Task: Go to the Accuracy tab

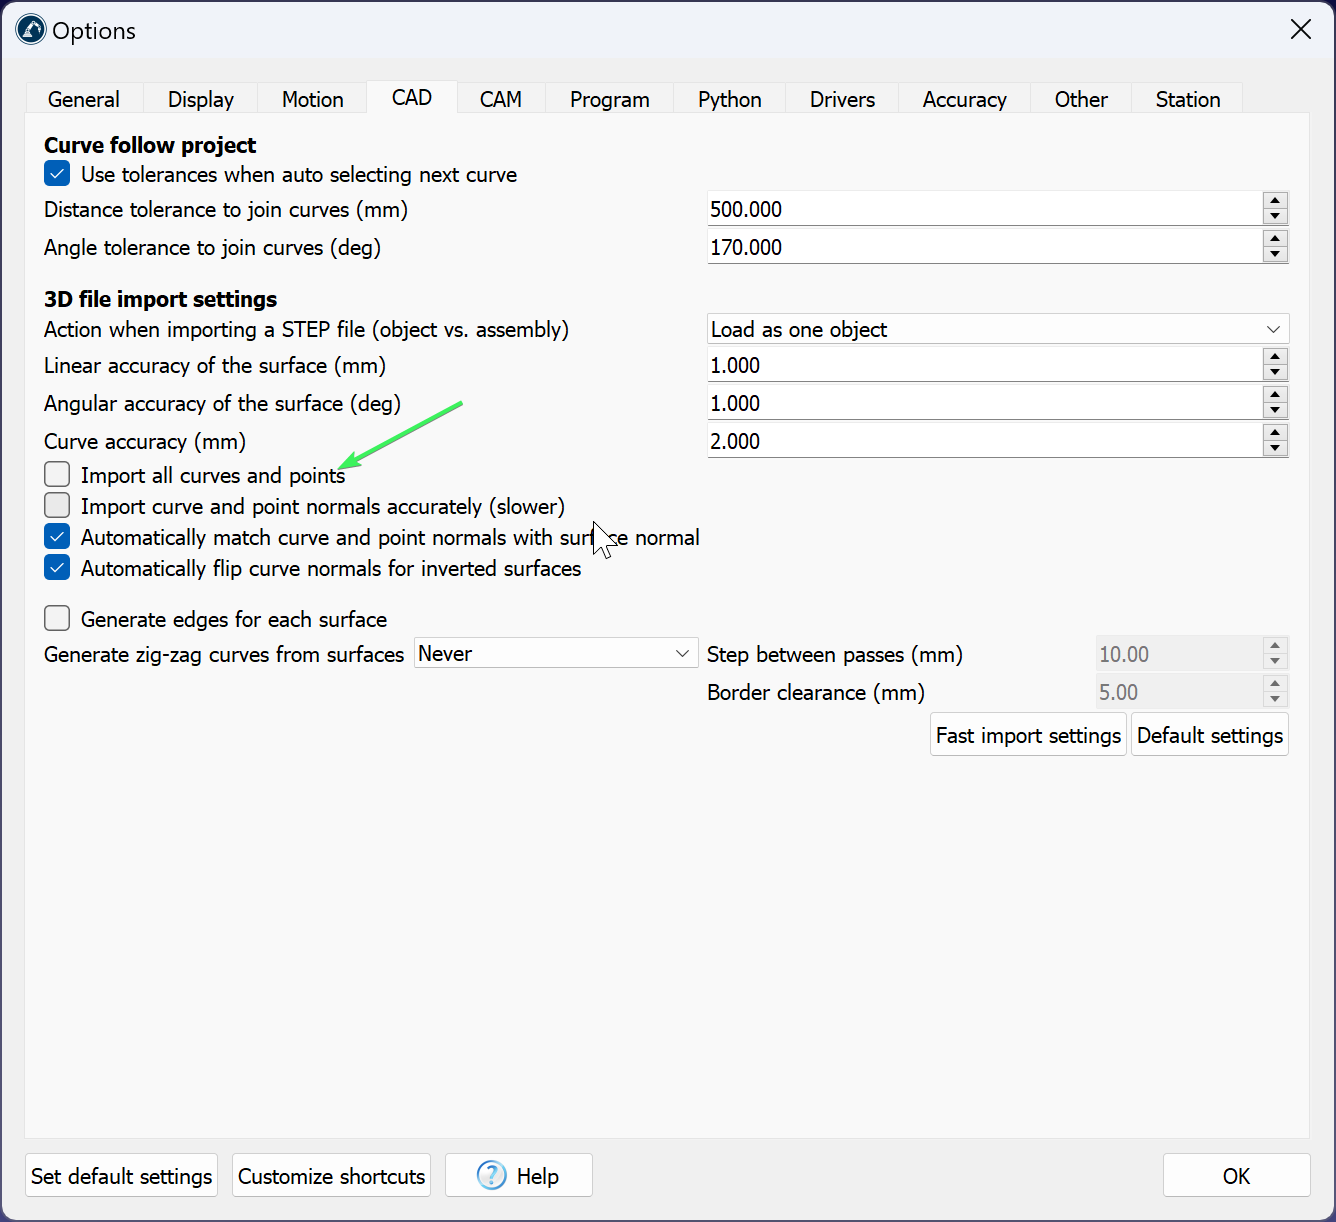Action: 964,99
